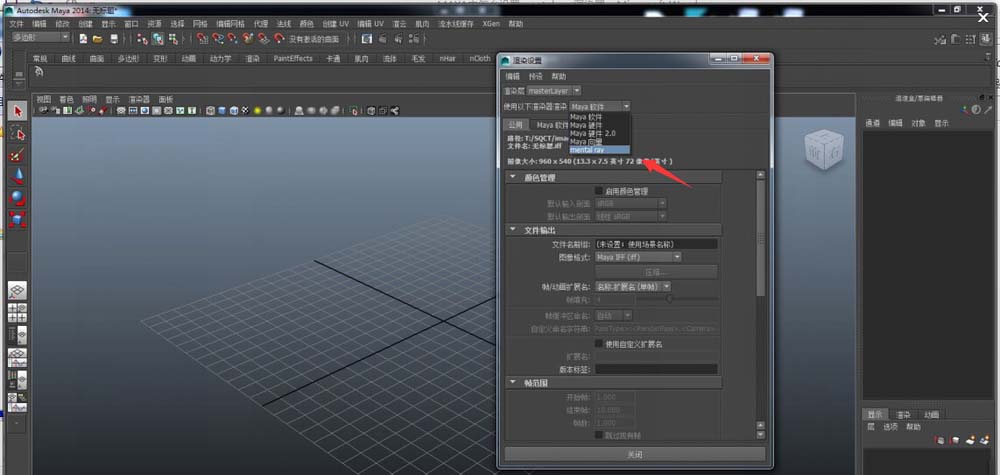Click the 关闭 button at dialog bottom
The height and width of the screenshot is (475, 1000).
click(x=635, y=454)
